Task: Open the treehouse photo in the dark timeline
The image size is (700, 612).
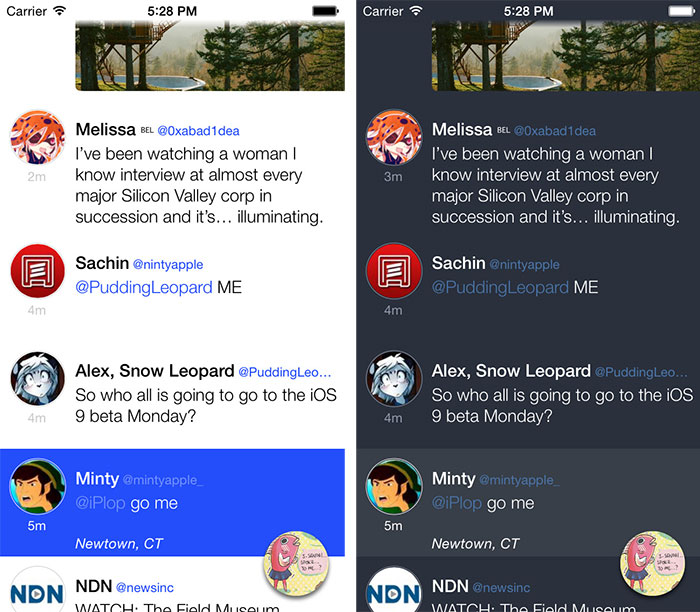Action: 566,56
